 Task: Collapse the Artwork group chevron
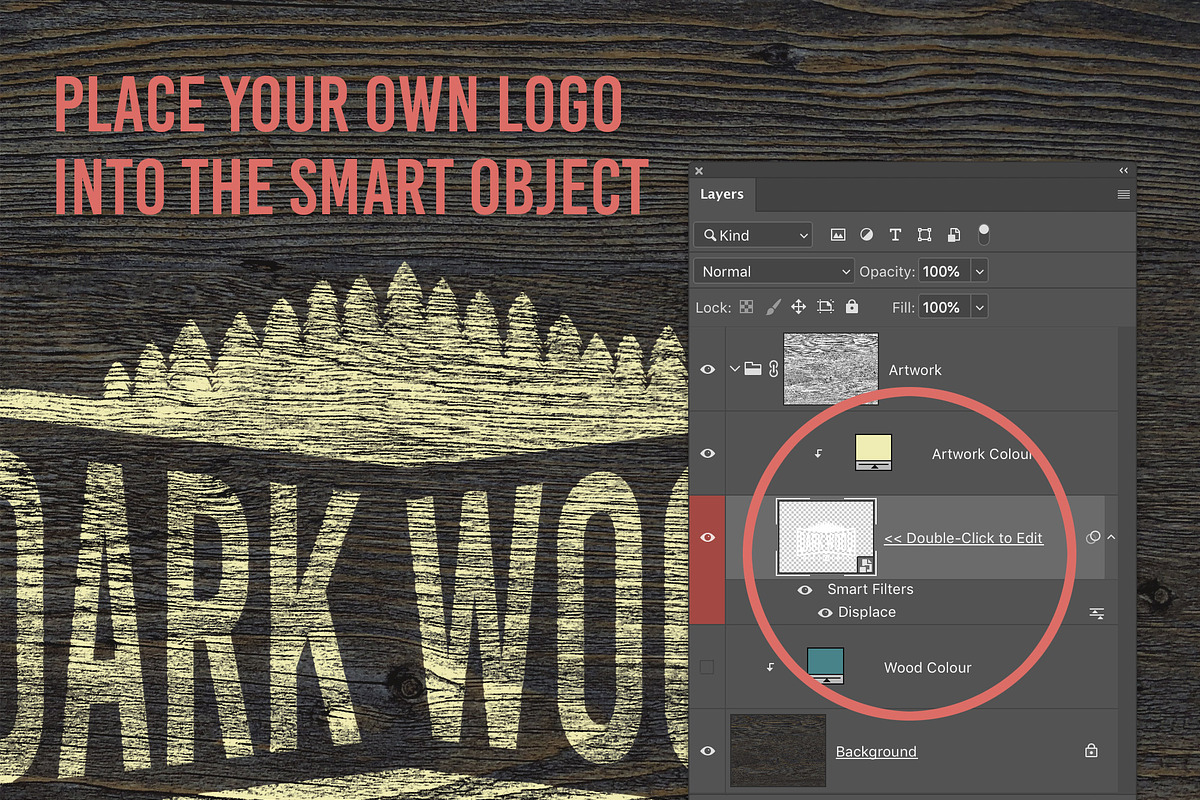point(735,369)
